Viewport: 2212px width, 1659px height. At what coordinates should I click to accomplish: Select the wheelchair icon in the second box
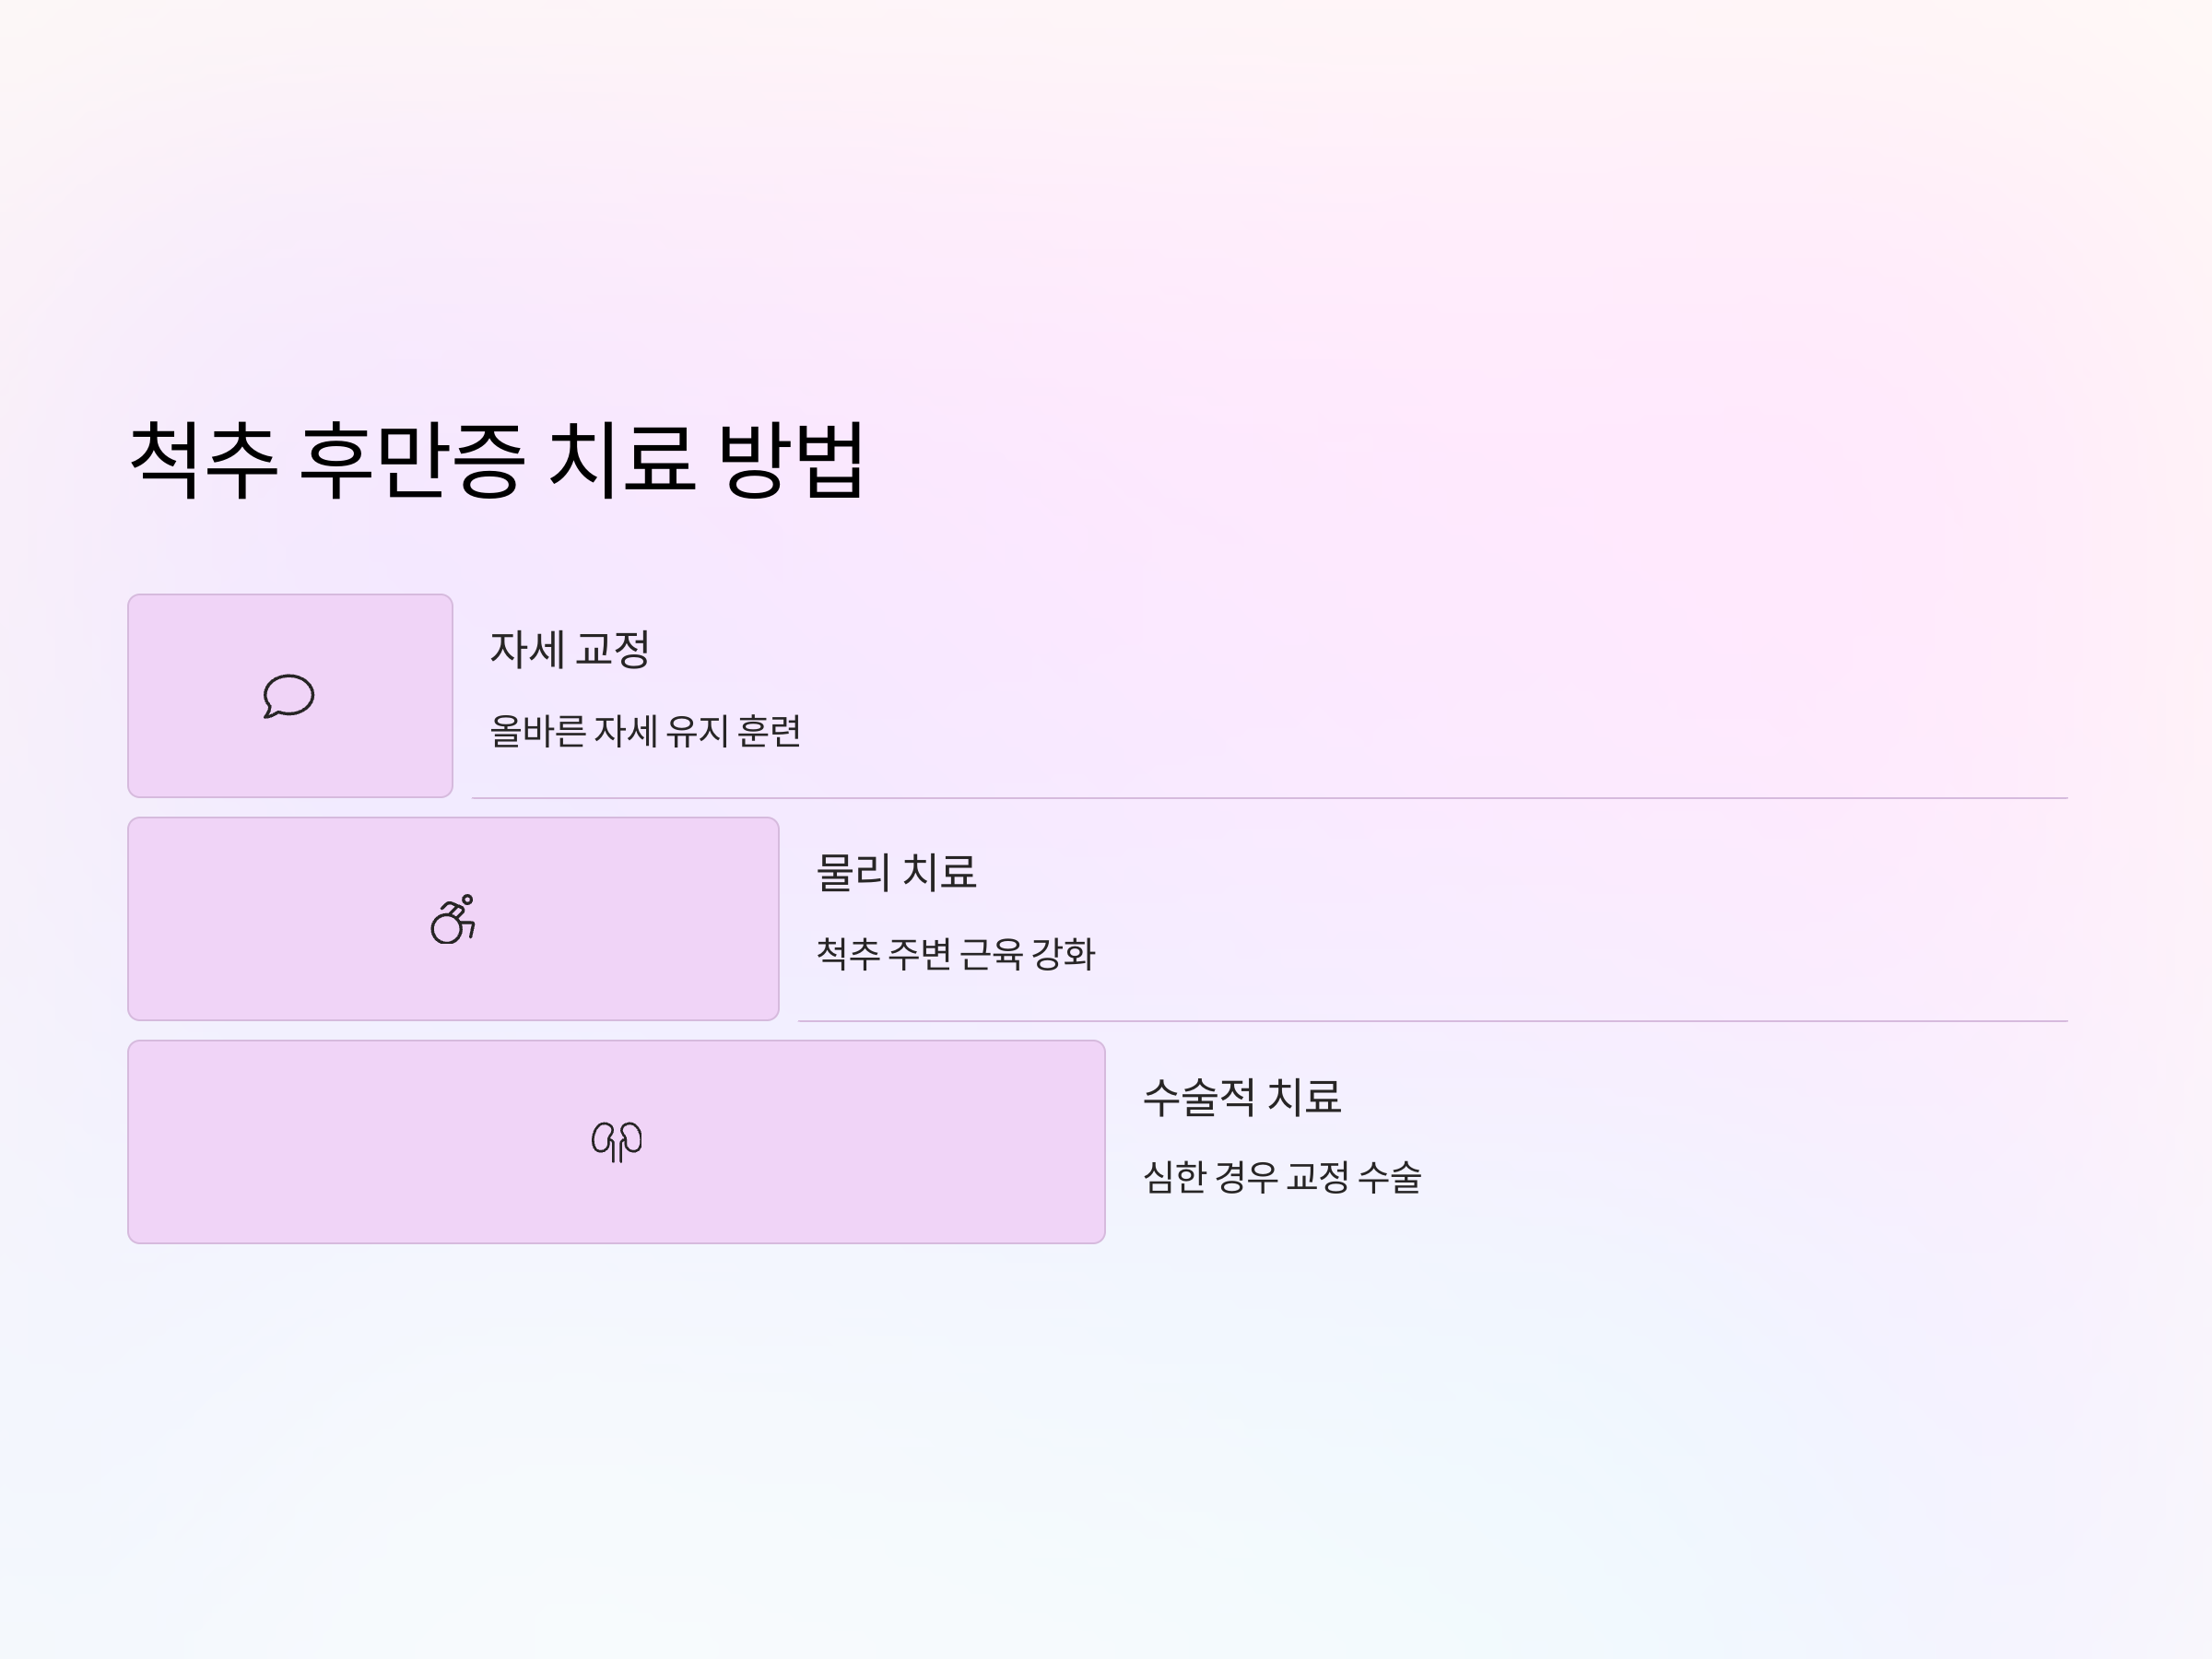[x=453, y=919]
